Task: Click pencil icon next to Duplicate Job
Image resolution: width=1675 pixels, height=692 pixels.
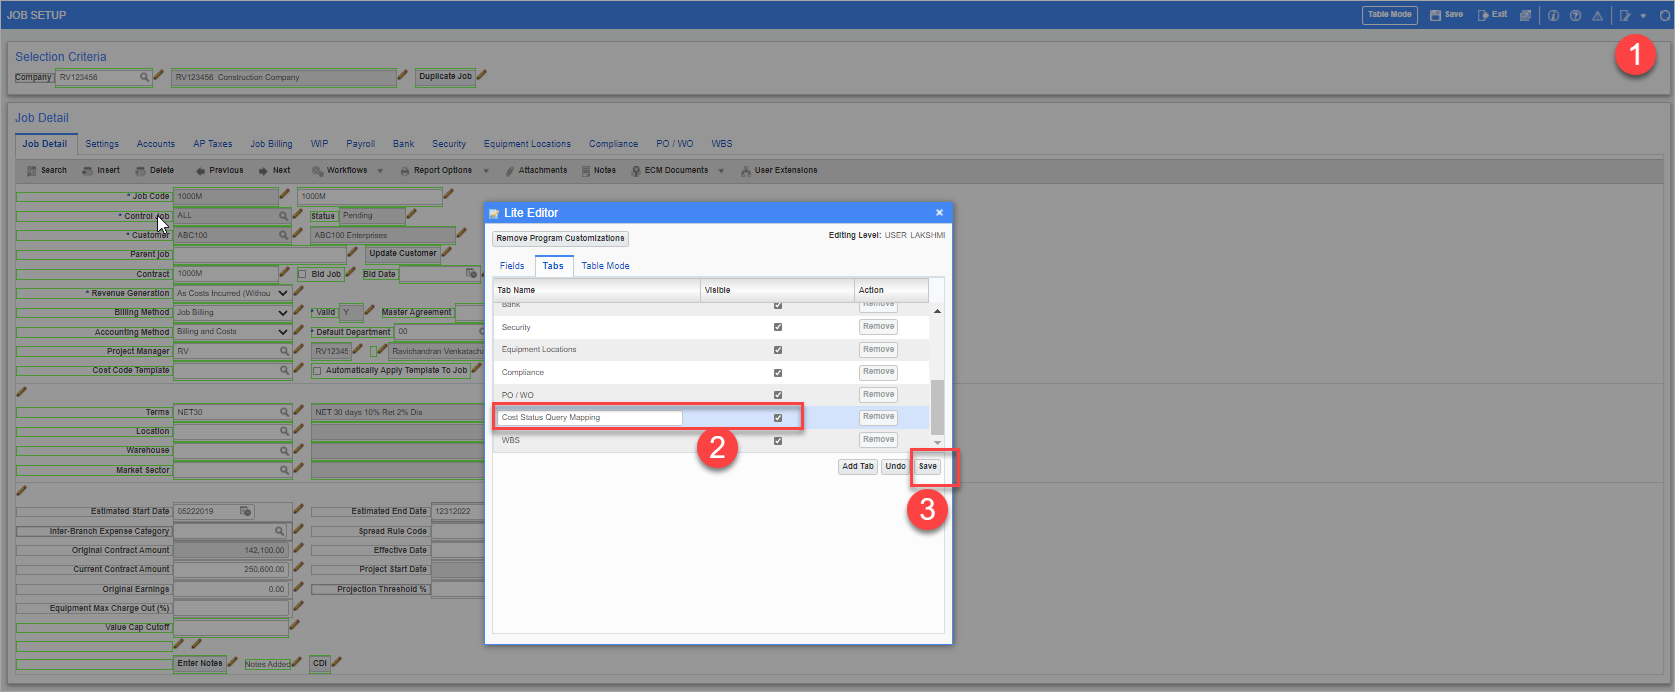Action: 482,75
